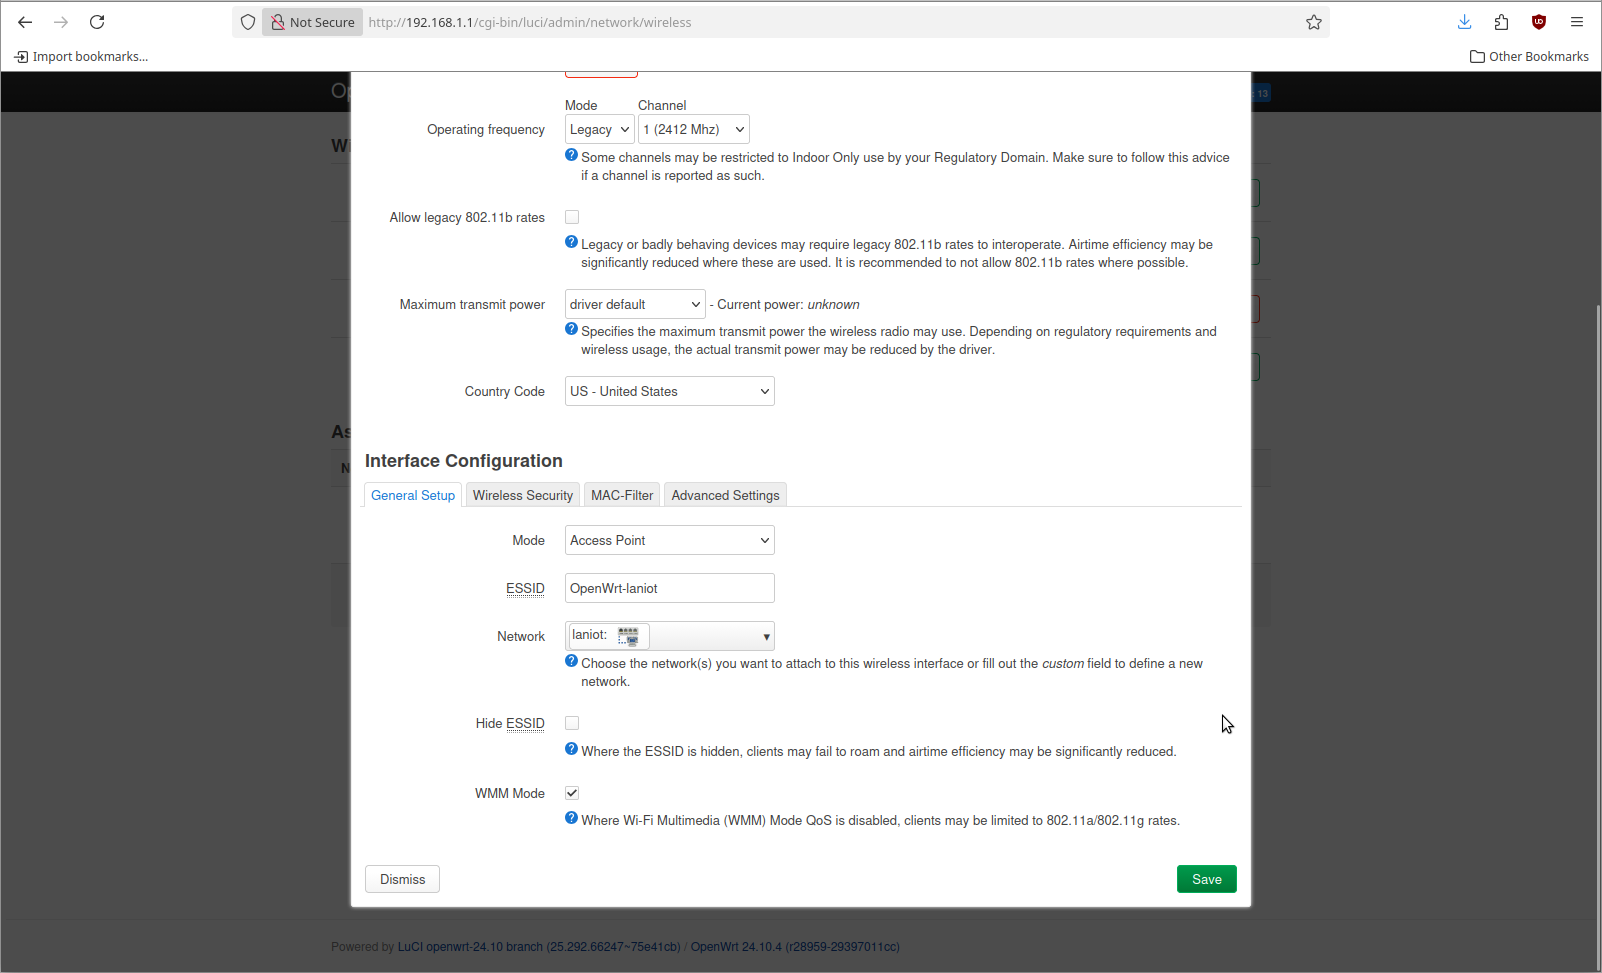Image resolution: width=1602 pixels, height=973 pixels.
Task: Click help icon beside Hide ESSID description
Action: [x=572, y=749]
